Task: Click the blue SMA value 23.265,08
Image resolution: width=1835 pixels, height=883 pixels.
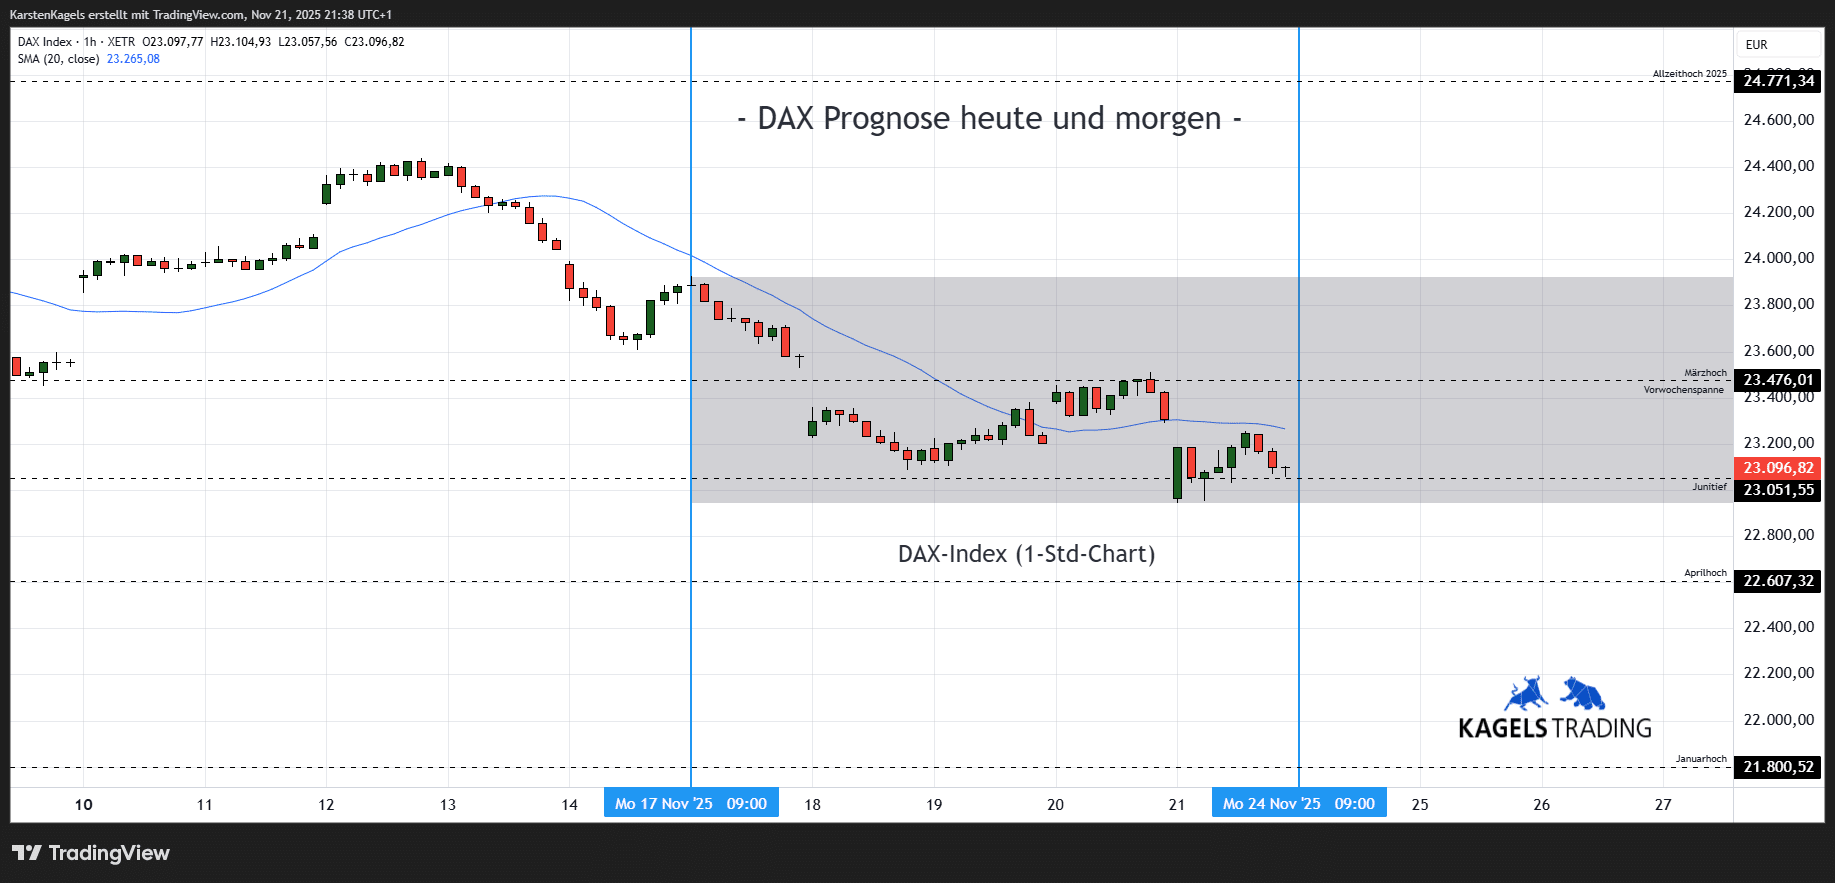Action: [x=133, y=59]
